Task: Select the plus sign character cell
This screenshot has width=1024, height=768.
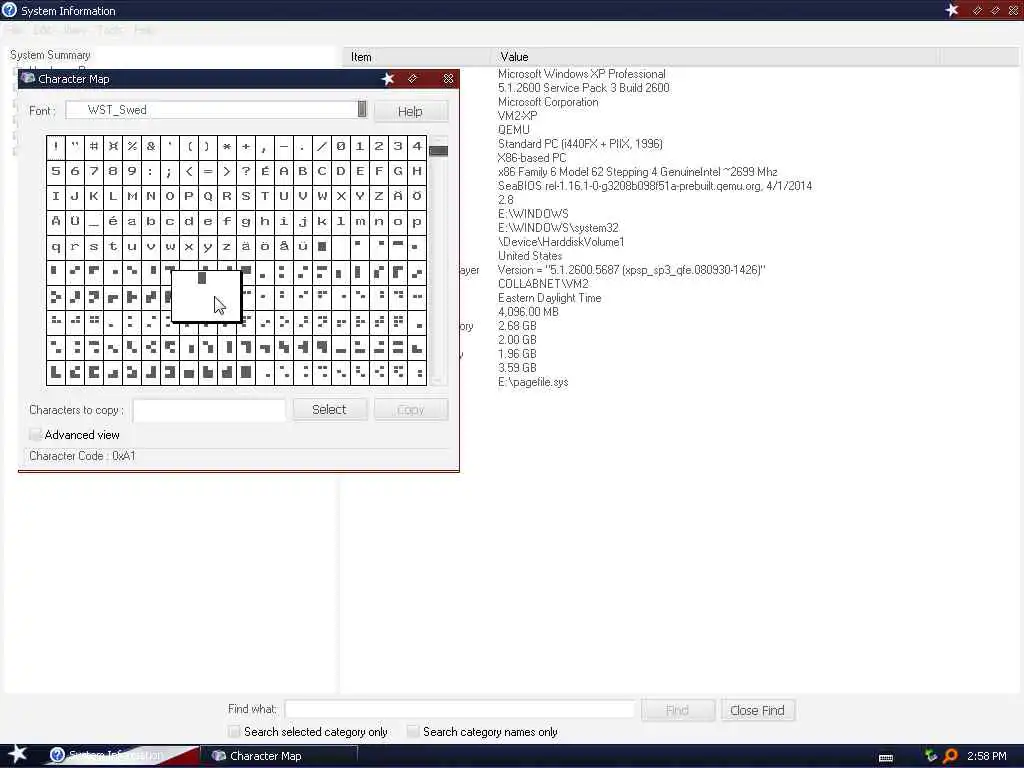Action: 246,146
